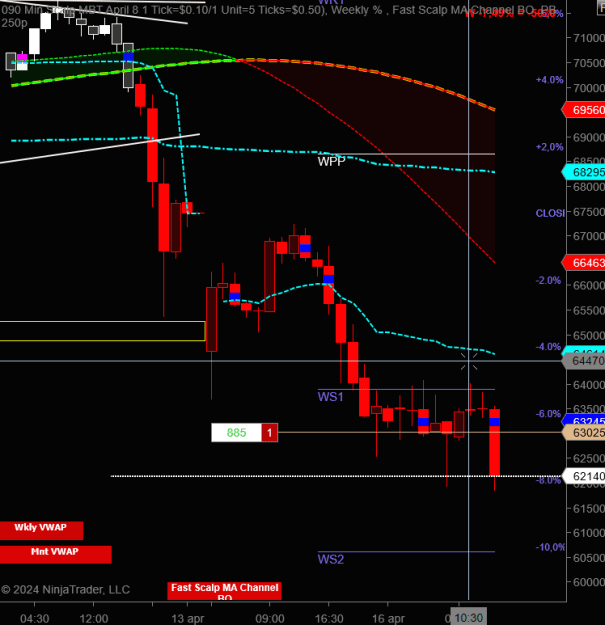
Task: Click the -8.0% weekly percent label
Action: coord(548,480)
